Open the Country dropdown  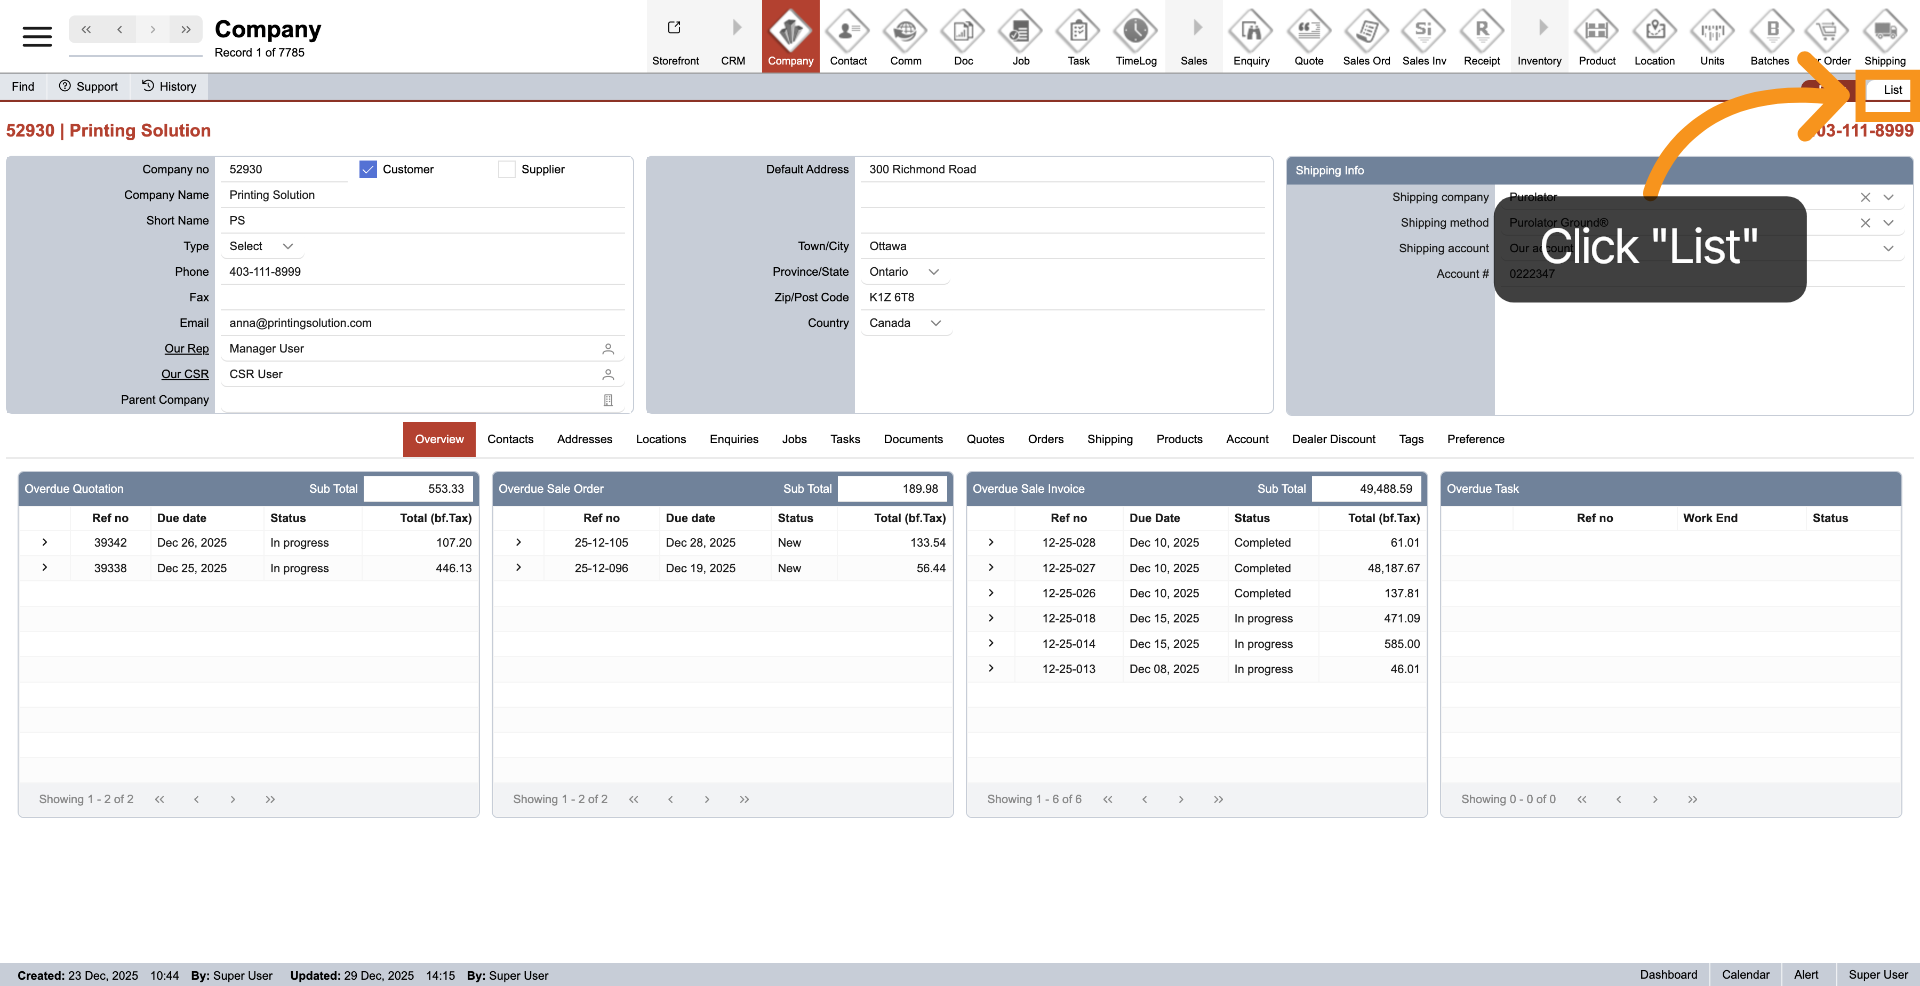click(x=905, y=323)
